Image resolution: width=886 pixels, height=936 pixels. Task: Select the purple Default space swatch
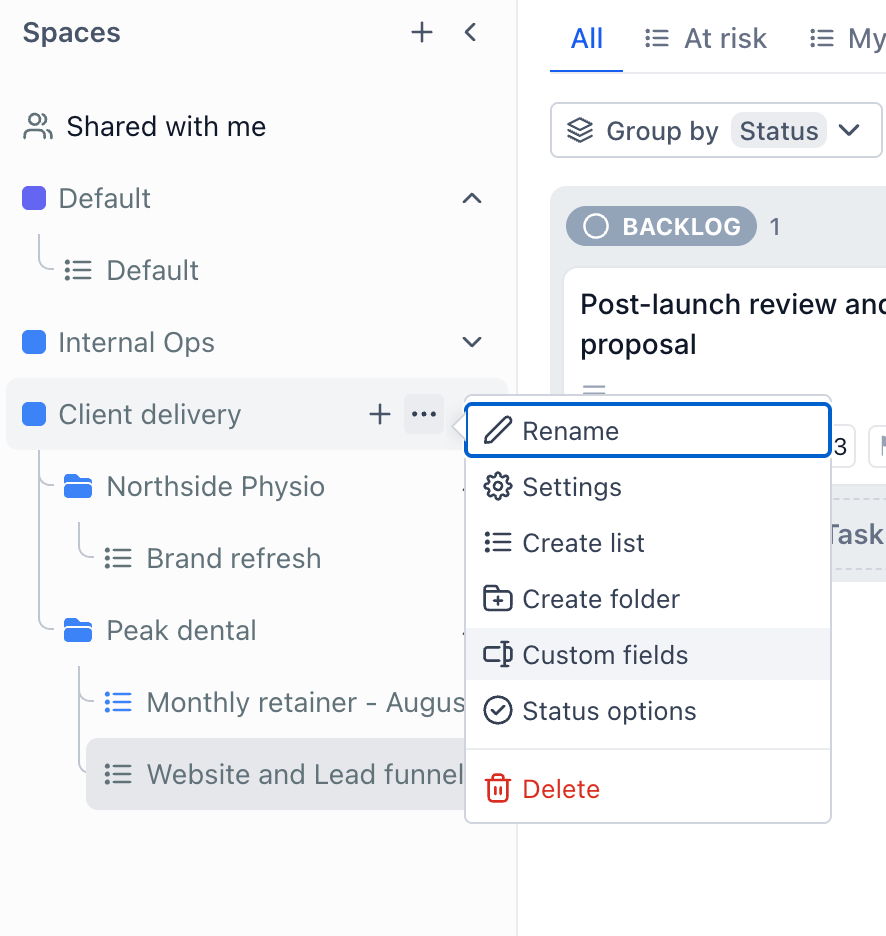click(x=34, y=198)
